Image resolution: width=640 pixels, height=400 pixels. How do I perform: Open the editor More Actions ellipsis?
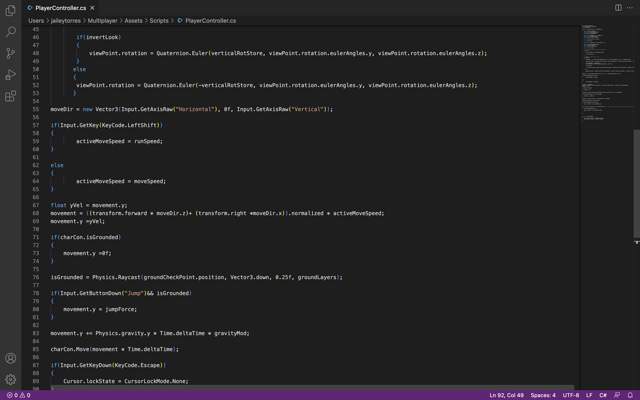click(630, 8)
